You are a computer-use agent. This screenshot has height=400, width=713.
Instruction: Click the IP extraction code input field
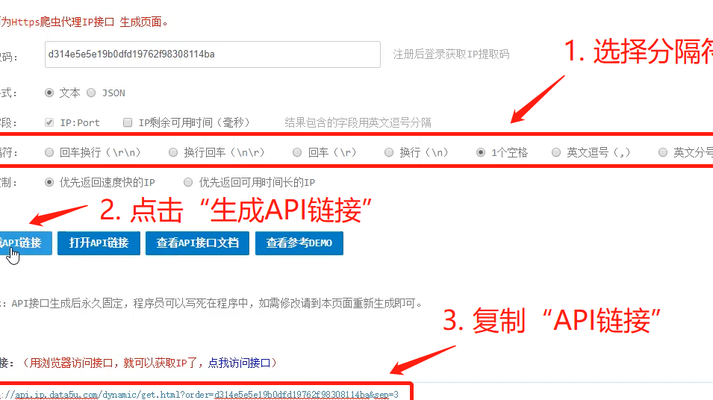(x=212, y=55)
